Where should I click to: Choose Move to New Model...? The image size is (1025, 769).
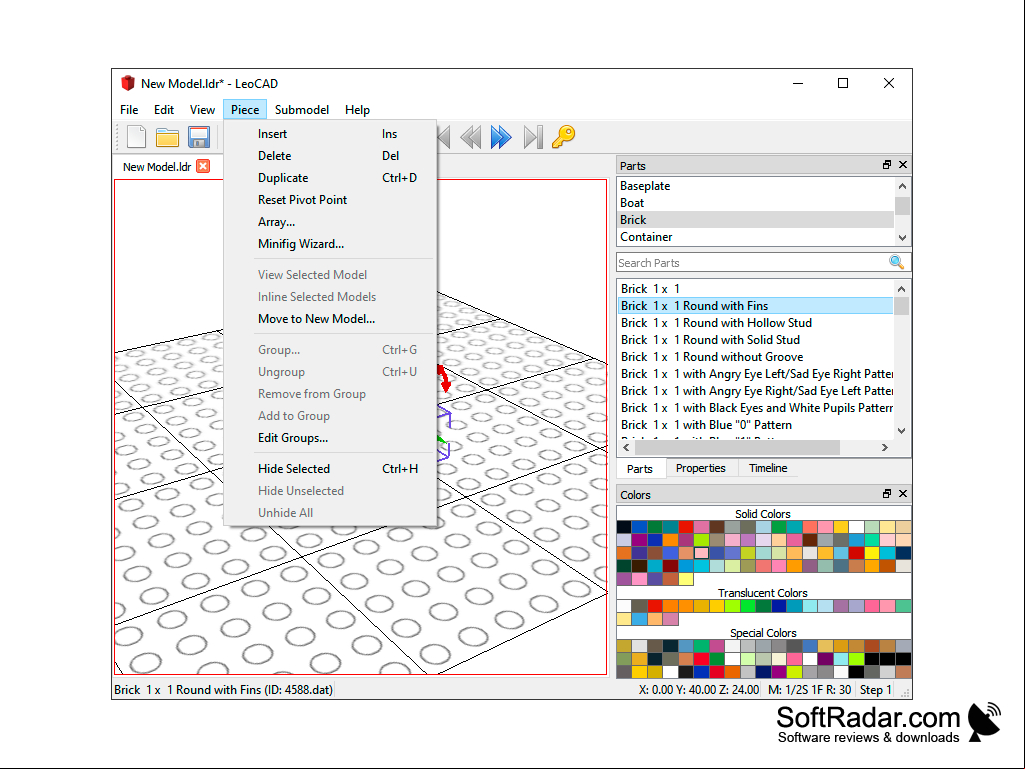pyautogui.click(x=330, y=319)
